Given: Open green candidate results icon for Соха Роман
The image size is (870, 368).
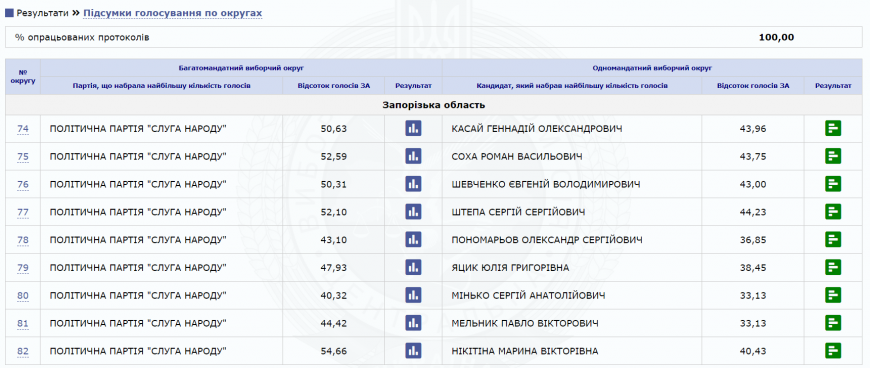Looking at the screenshot, I should click(x=832, y=156).
